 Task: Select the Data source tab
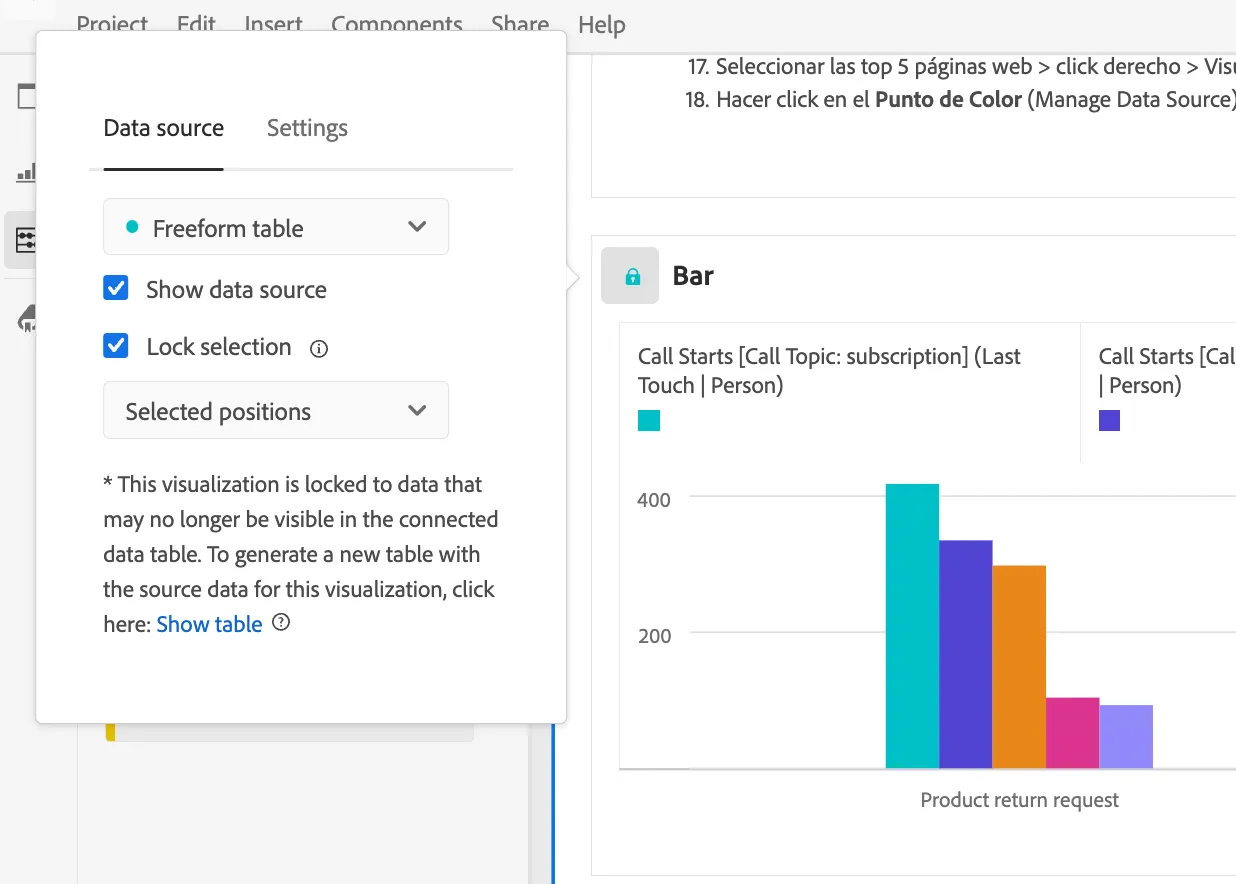click(164, 128)
